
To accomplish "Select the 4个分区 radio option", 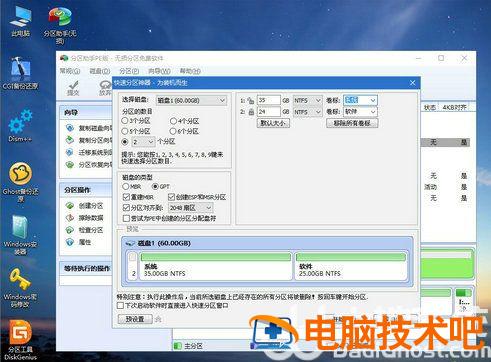I will (x=173, y=121).
